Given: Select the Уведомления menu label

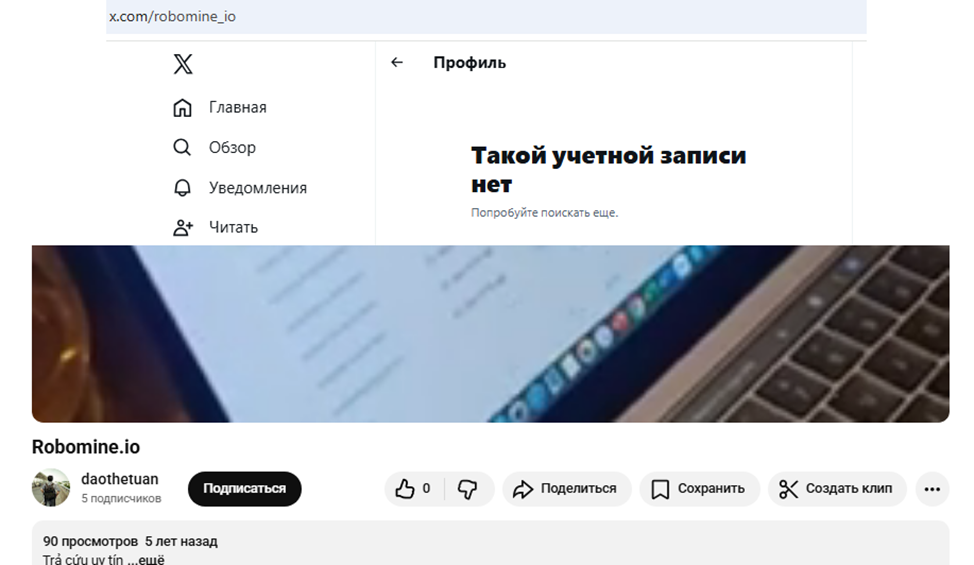Looking at the screenshot, I should point(258,188).
